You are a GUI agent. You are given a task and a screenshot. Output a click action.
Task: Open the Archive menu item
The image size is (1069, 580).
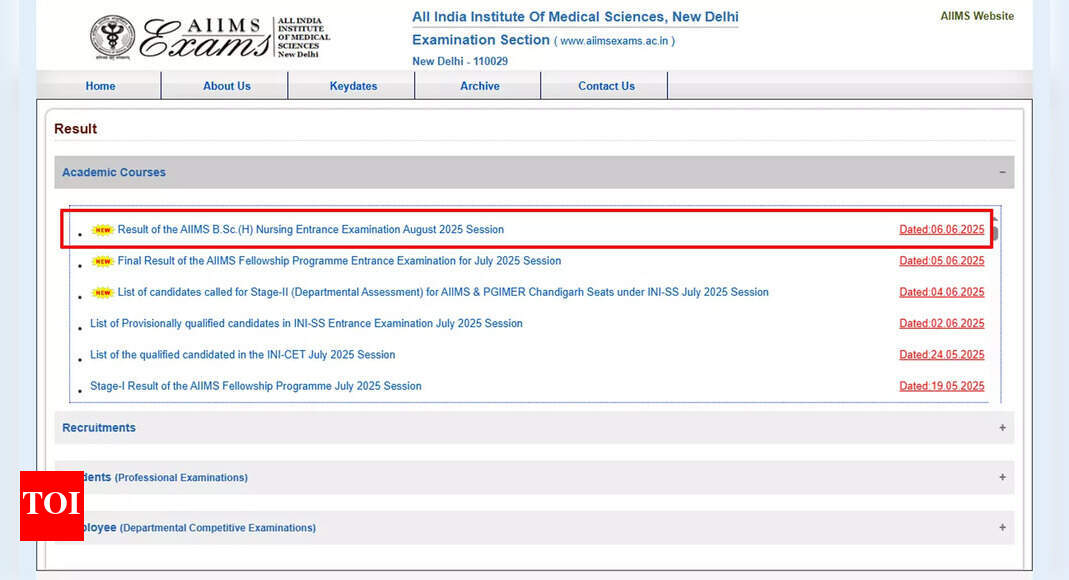click(x=480, y=86)
